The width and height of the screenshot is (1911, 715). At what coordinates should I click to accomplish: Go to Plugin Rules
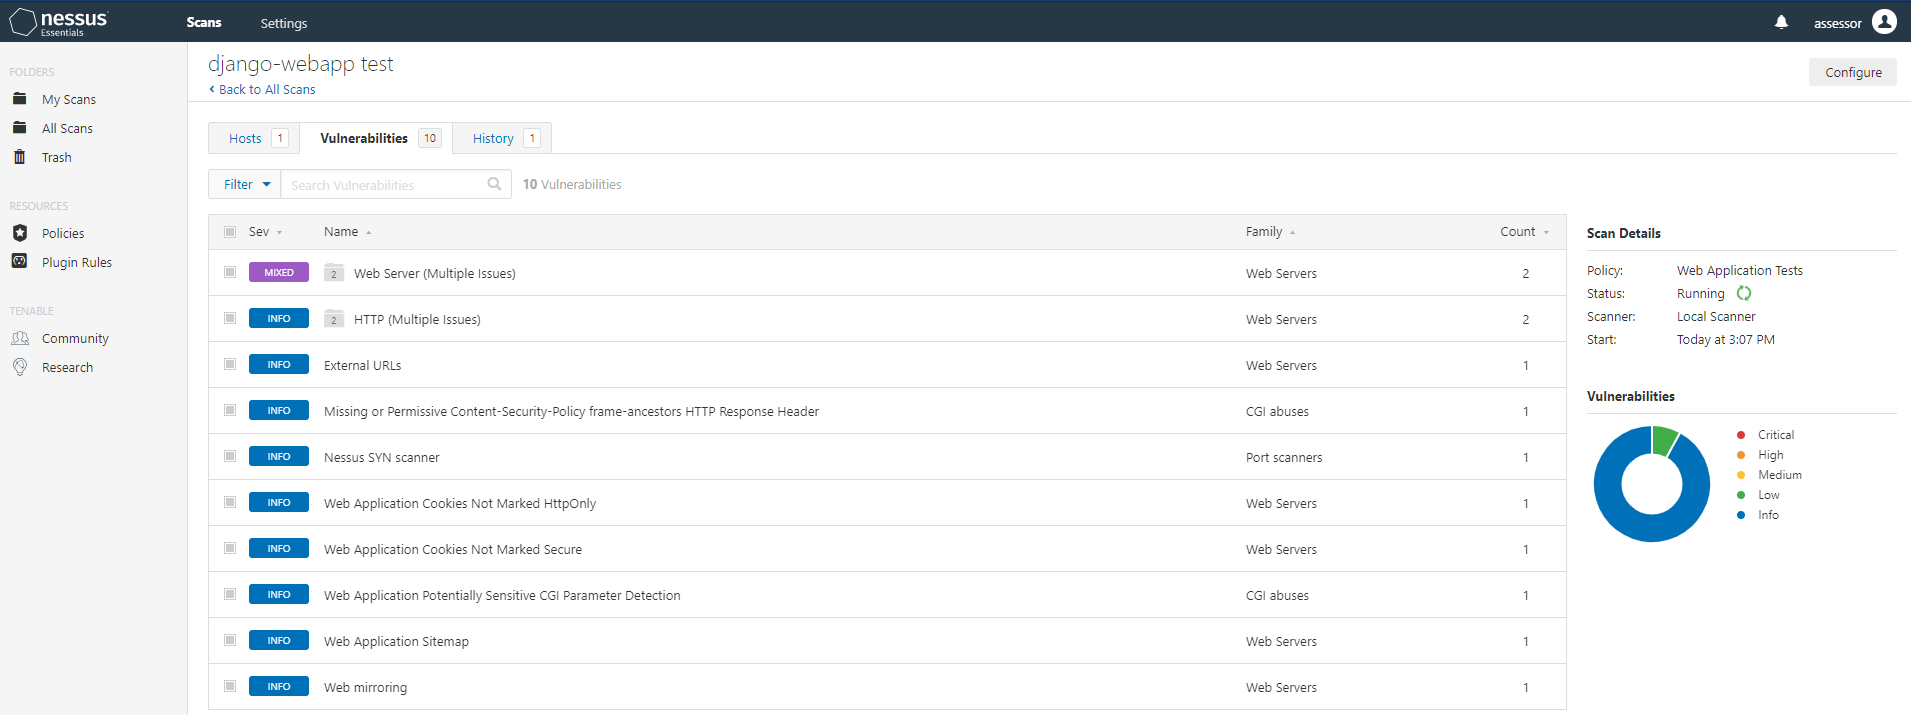(77, 262)
